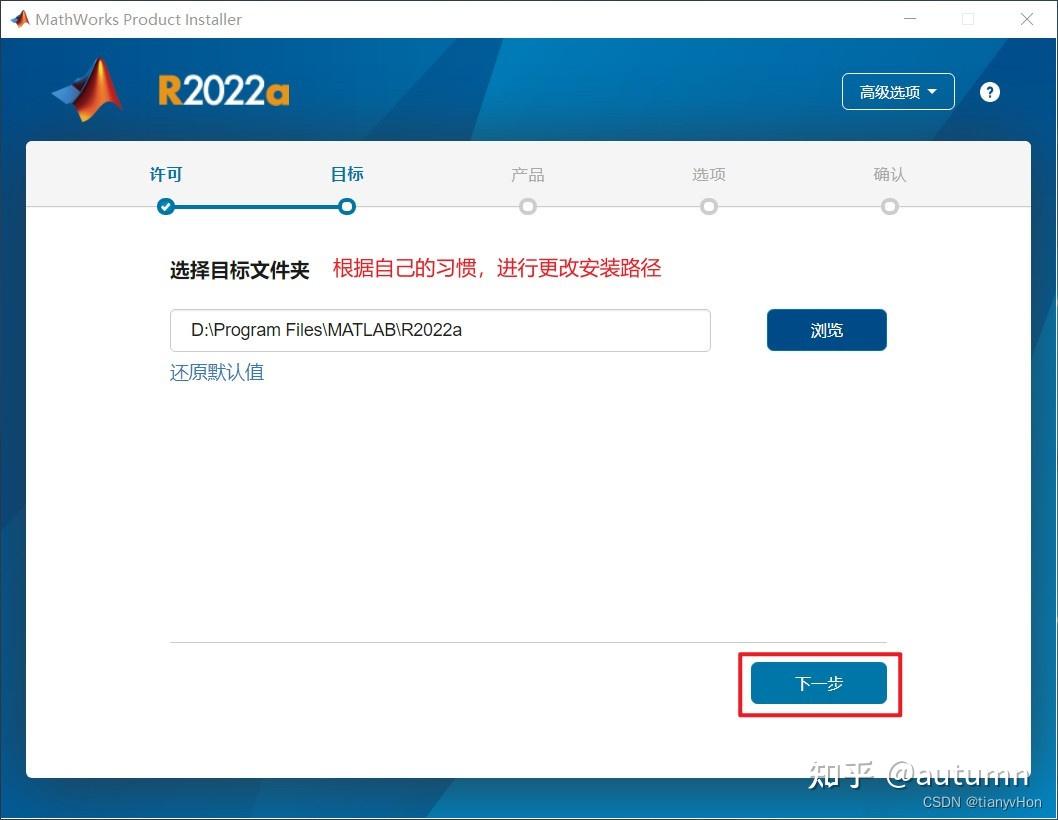The image size is (1058, 820).
Task: Click the 目标 step indicator circle
Action: tap(347, 207)
